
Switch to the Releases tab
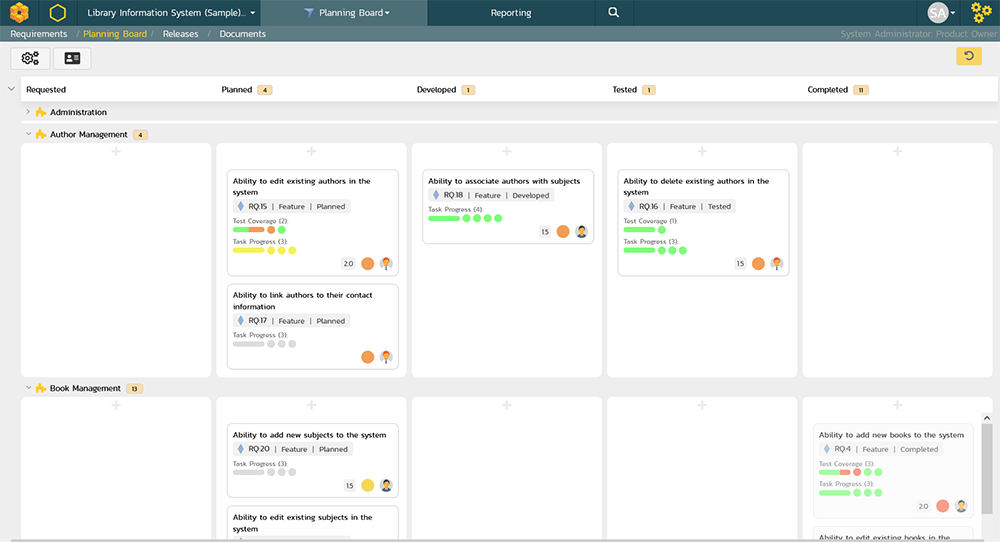coord(181,34)
